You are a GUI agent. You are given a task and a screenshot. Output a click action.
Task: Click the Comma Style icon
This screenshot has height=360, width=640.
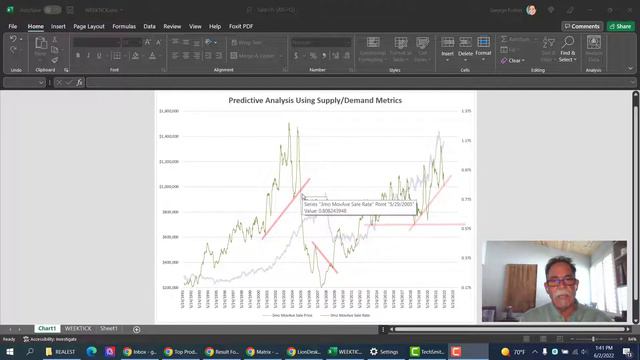click(x=324, y=56)
